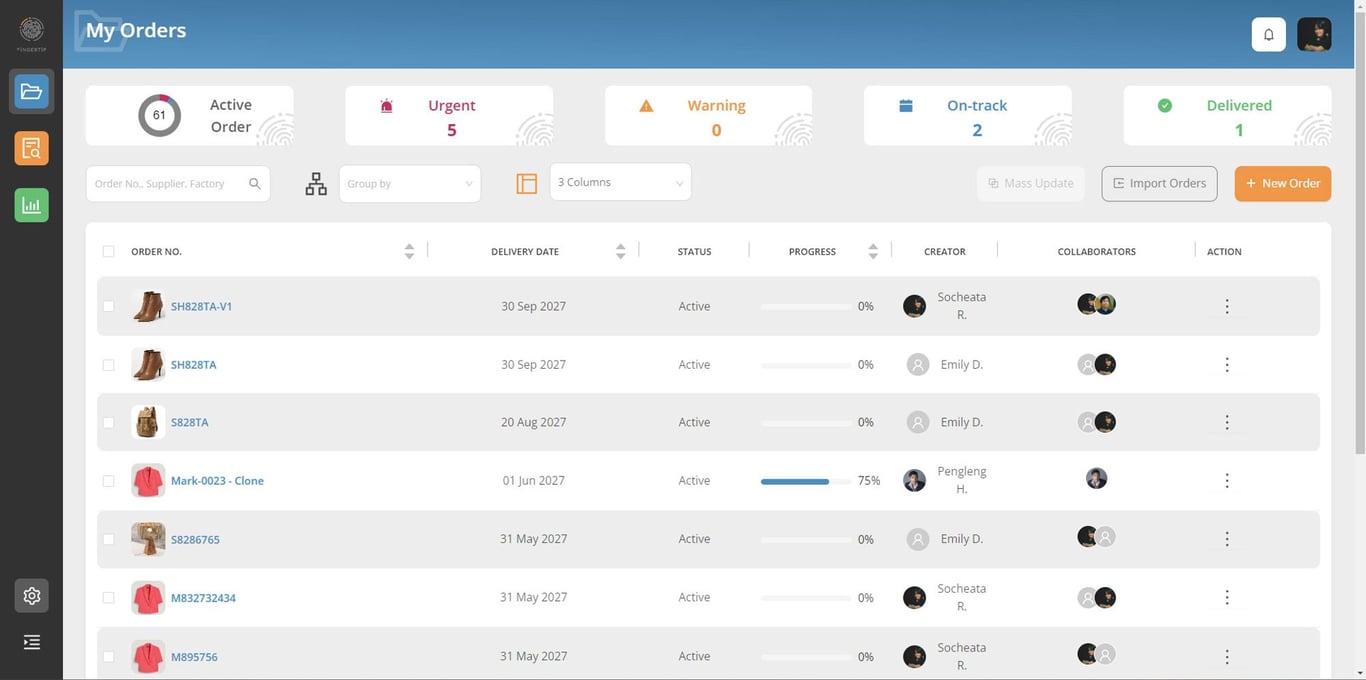Open settings gear in sidebar
Image resolution: width=1366 pixels, height=680 pixels.
[x=31, y=596]
